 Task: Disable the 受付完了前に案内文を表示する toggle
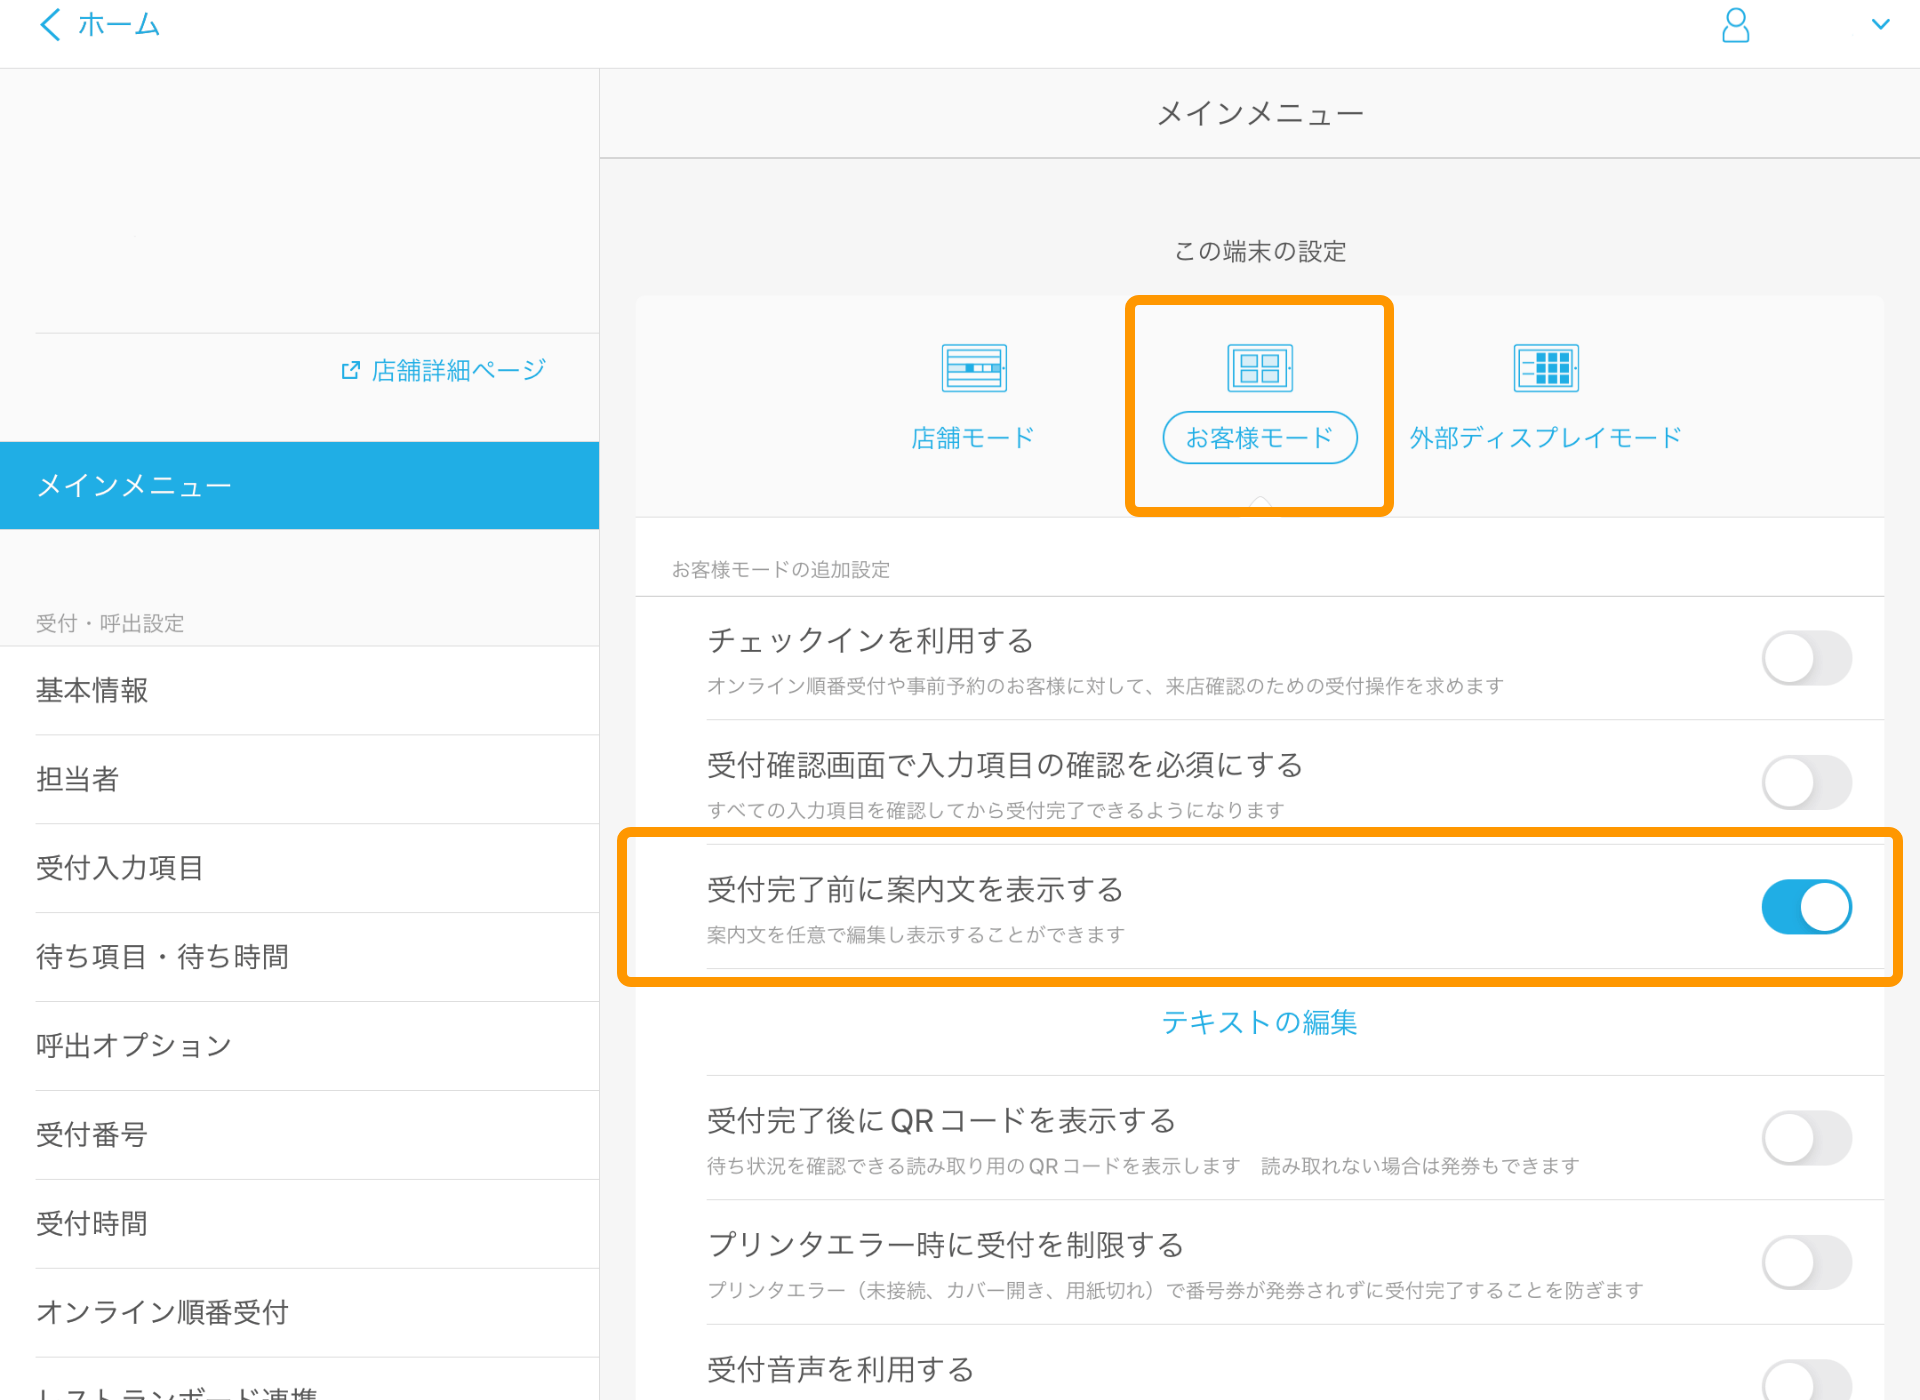point(1805,907)
